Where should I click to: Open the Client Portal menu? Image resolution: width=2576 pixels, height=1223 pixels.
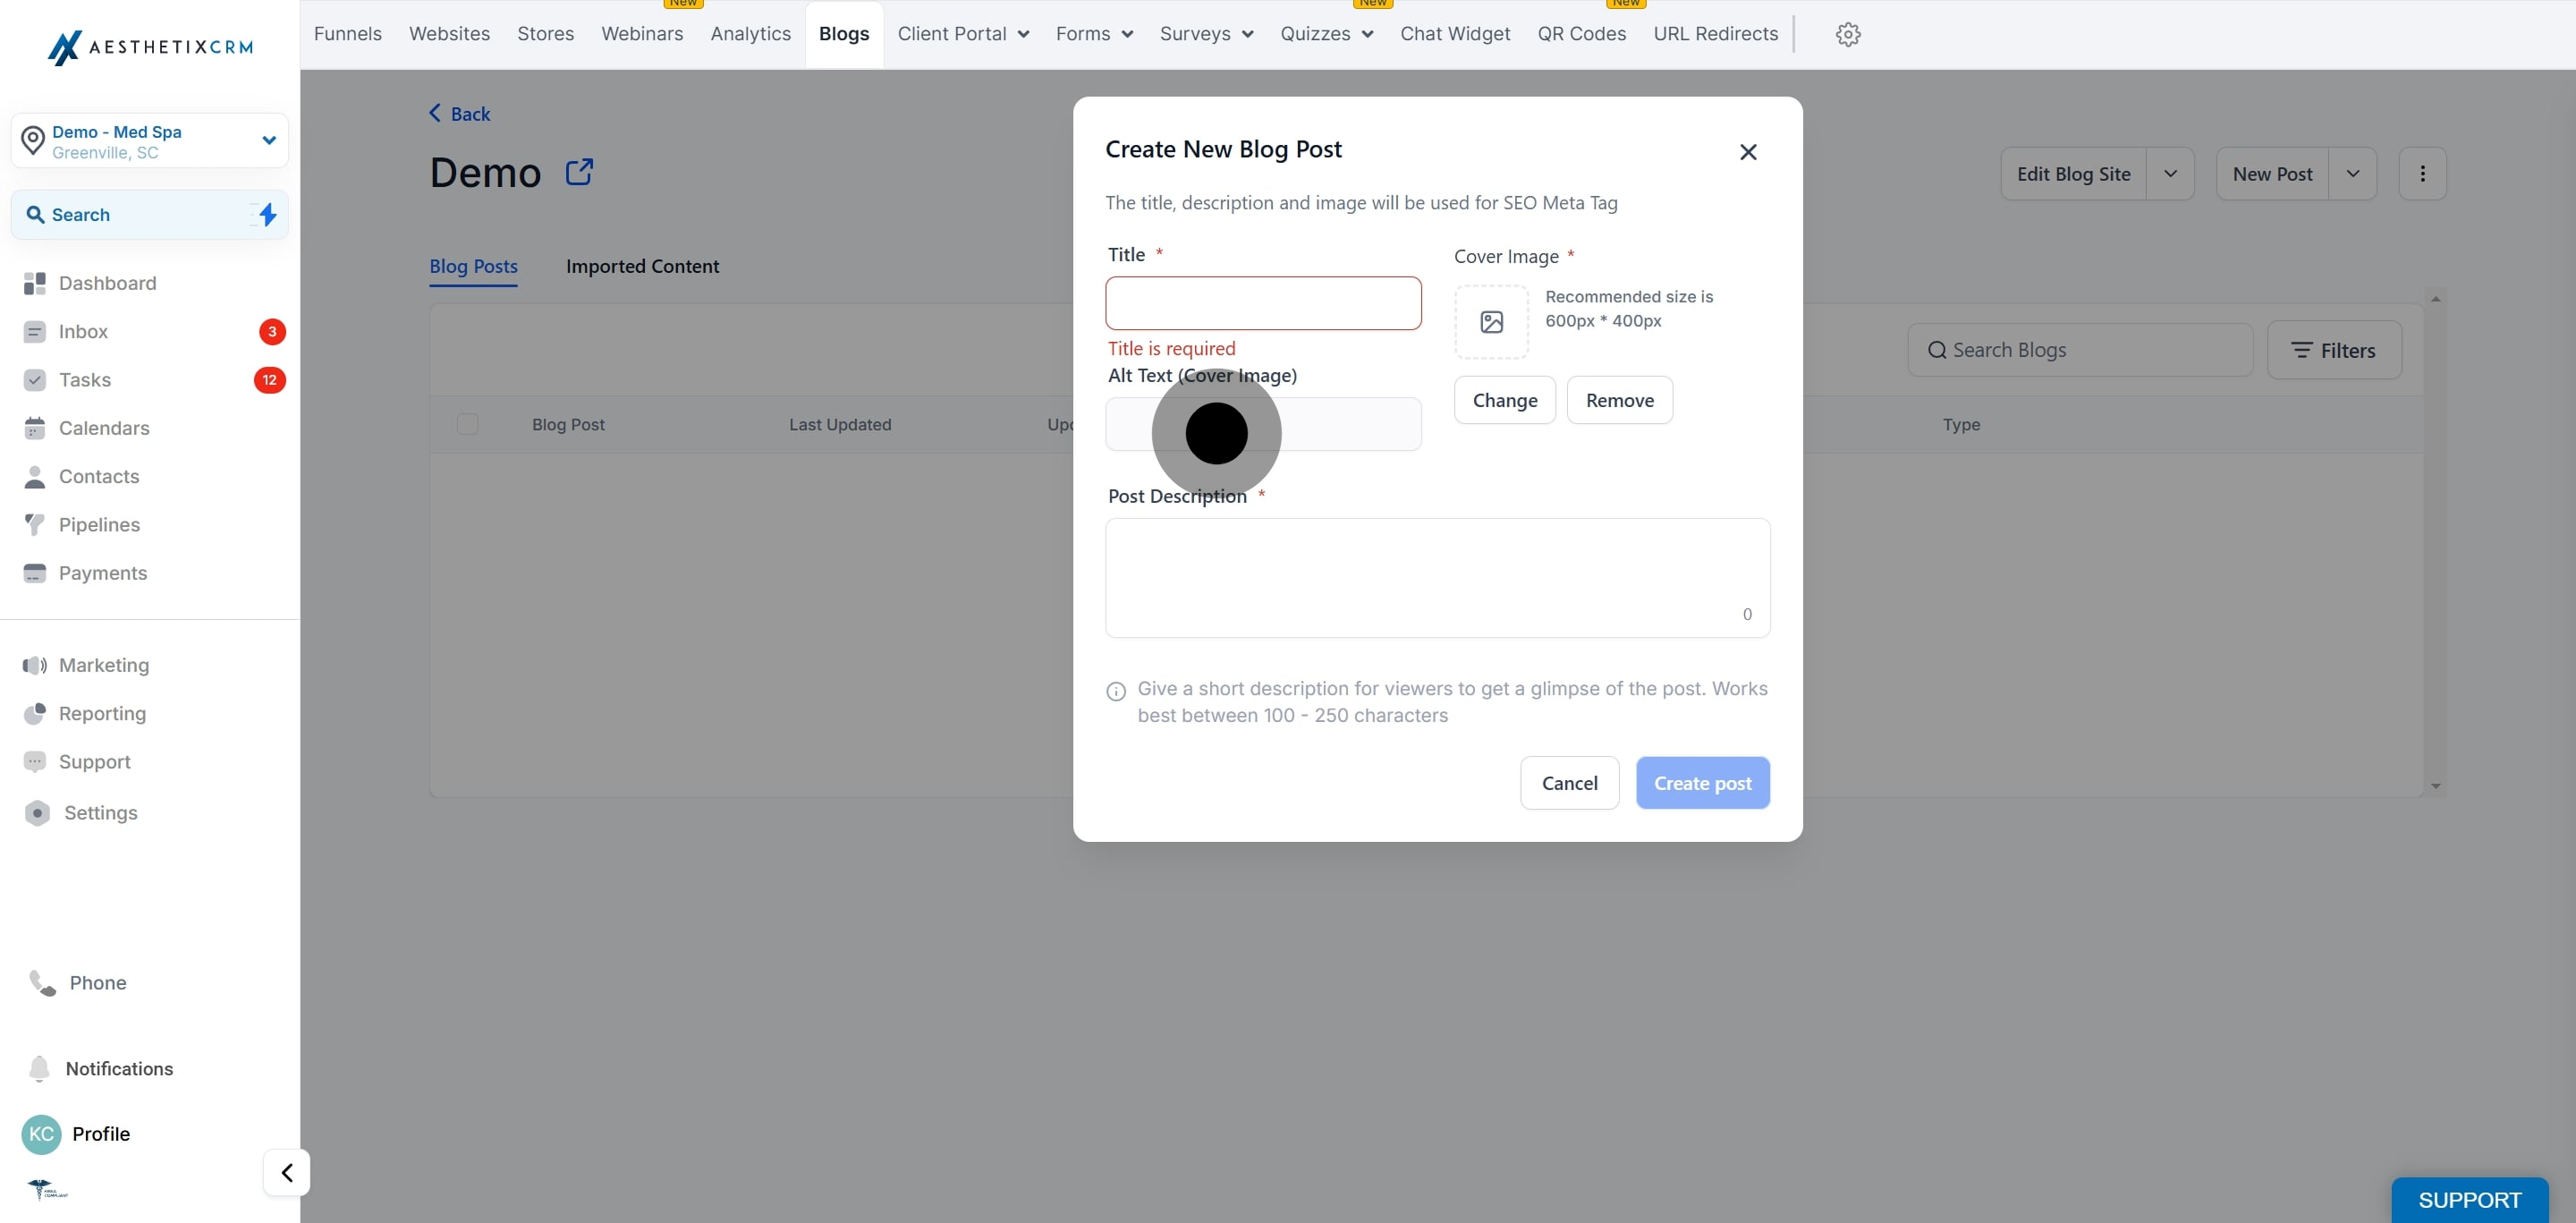tap(962, 34)
